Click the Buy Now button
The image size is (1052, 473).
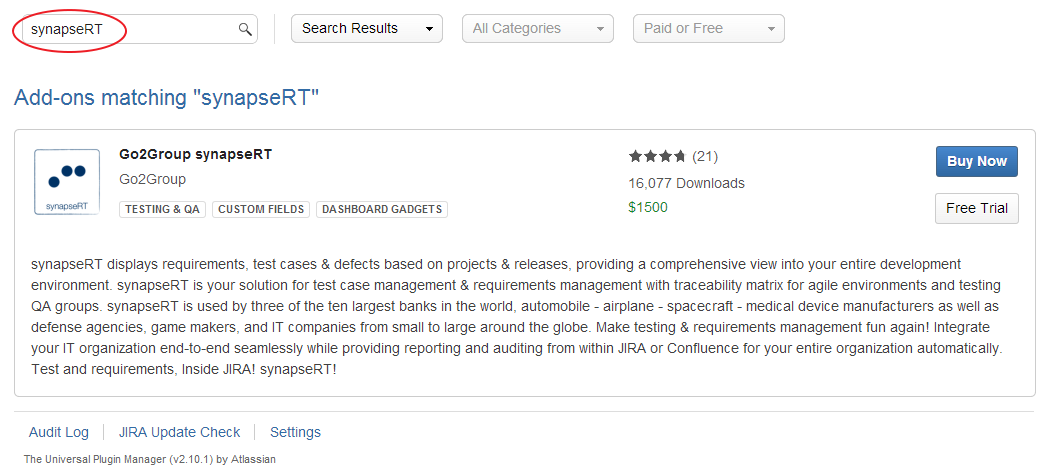976,161
